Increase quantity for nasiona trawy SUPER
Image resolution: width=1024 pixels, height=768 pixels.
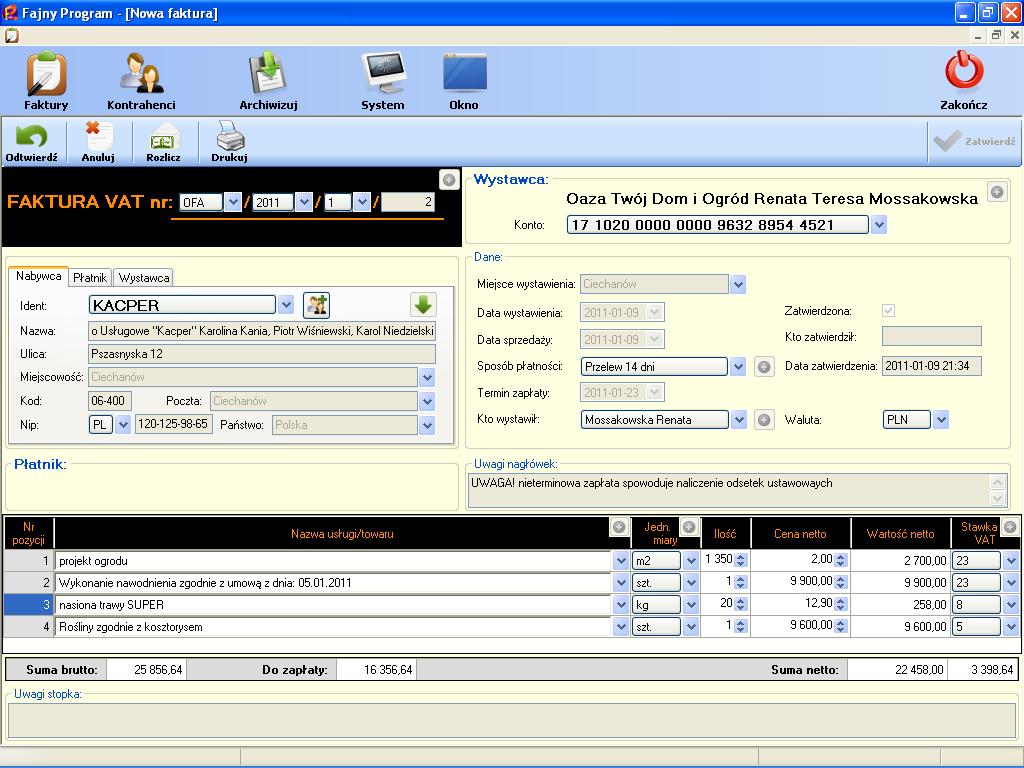click(x=741, y=601)
